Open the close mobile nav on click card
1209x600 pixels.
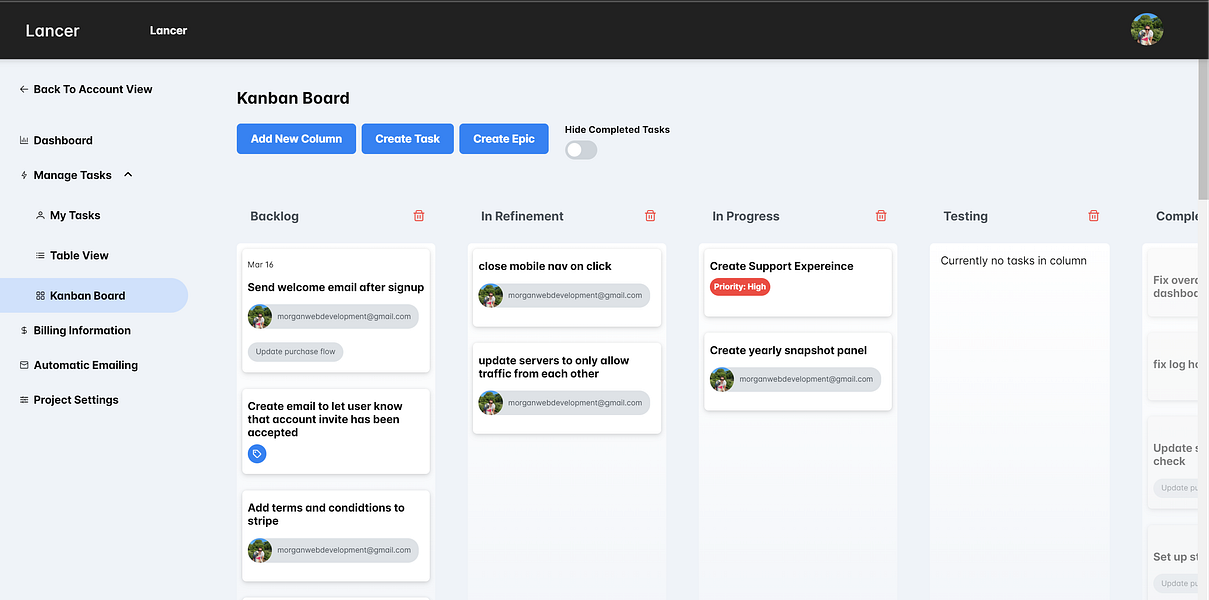coord(567,288)
